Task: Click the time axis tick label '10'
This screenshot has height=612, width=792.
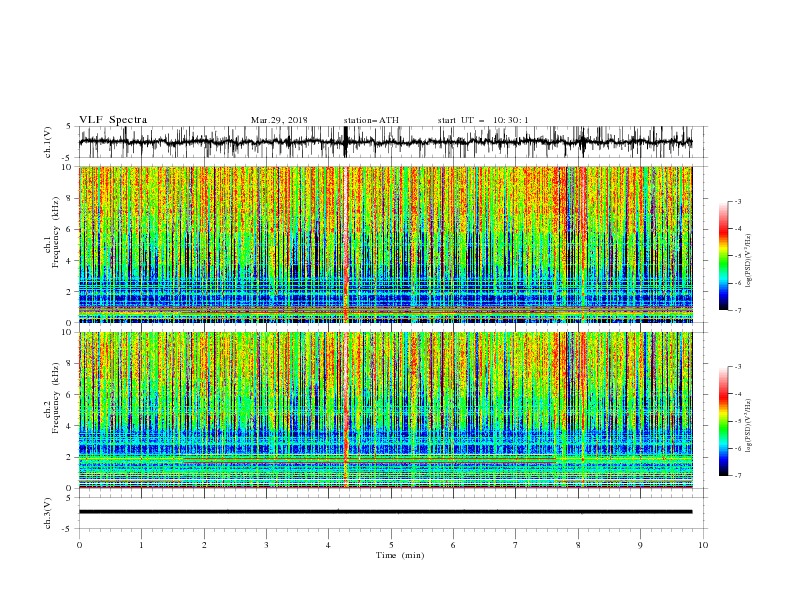Action: 703,545
